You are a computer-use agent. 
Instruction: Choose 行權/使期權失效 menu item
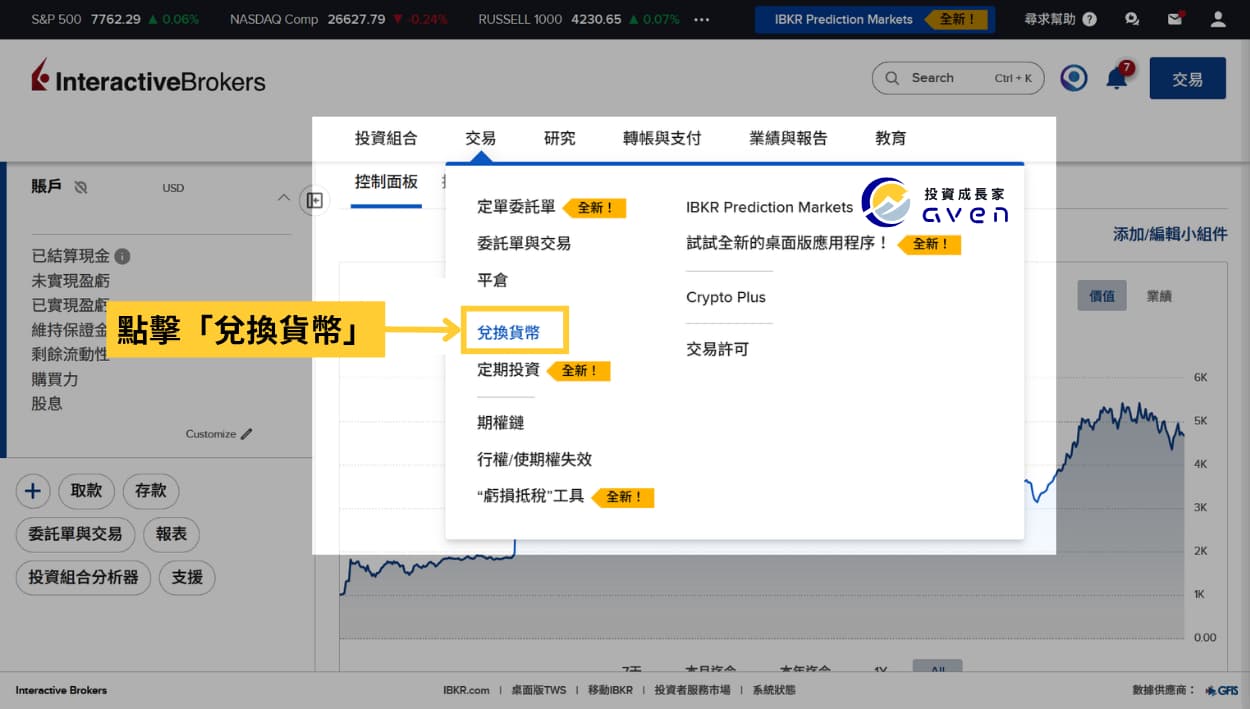coord(534,459)
